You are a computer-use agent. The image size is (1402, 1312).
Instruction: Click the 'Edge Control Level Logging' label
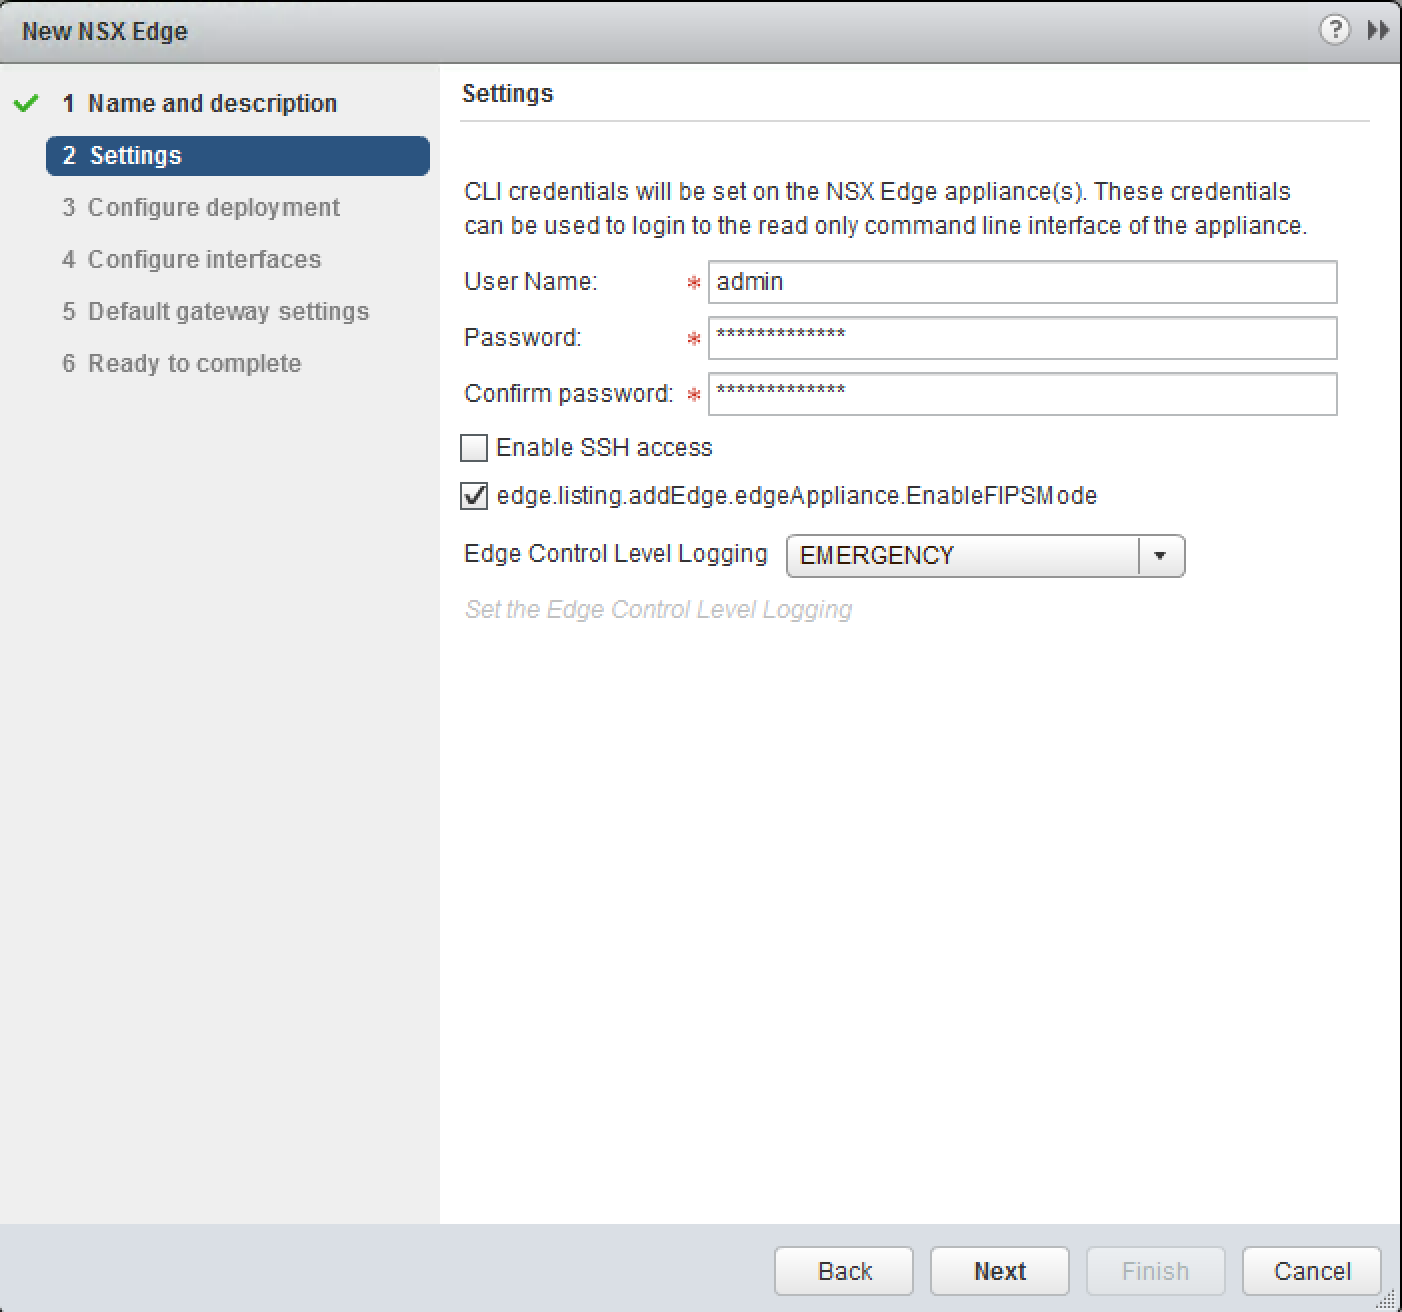[616, 553]
